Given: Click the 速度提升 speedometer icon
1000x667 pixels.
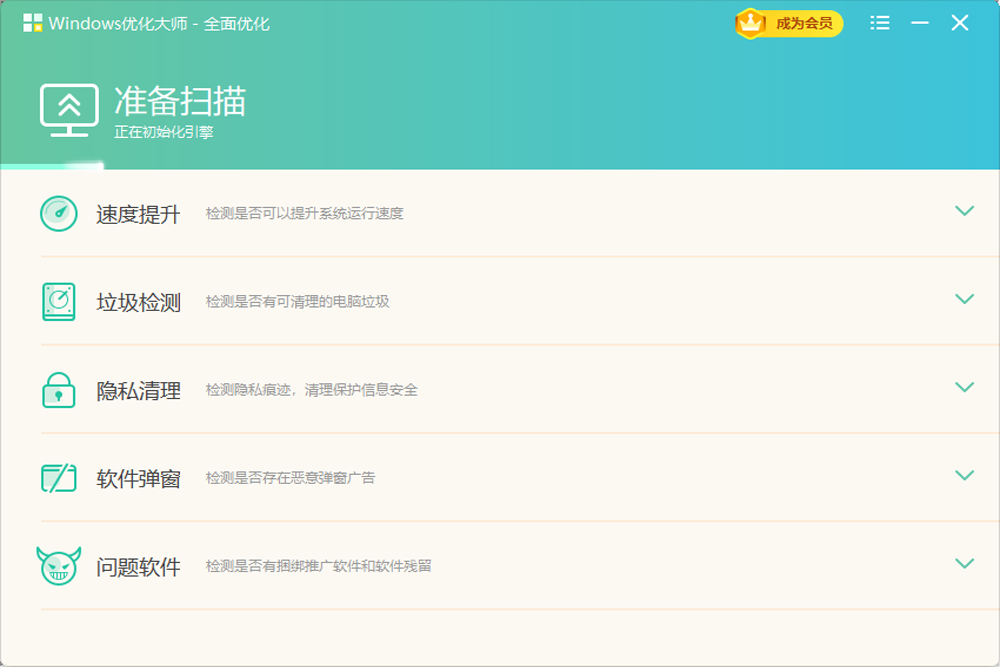Looking at the screenshot, I should point(58,213).
